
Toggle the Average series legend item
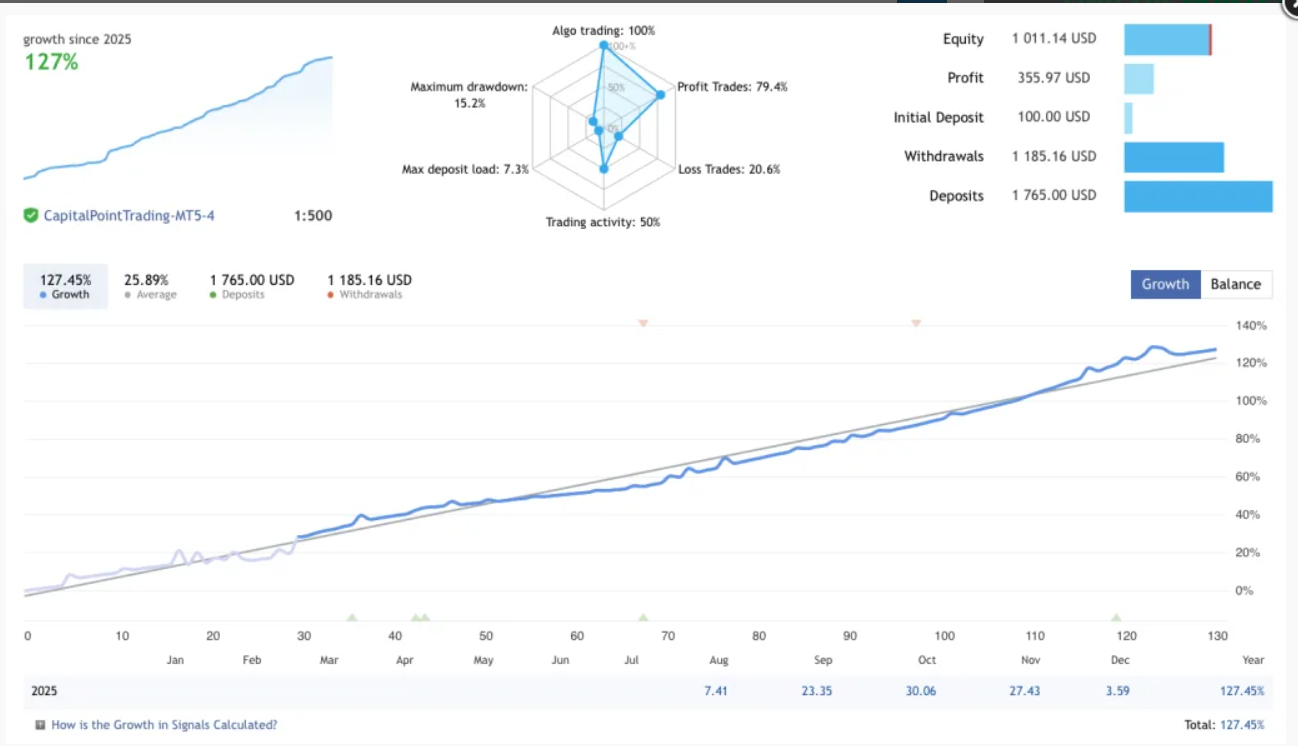click(x=146, y=287)
